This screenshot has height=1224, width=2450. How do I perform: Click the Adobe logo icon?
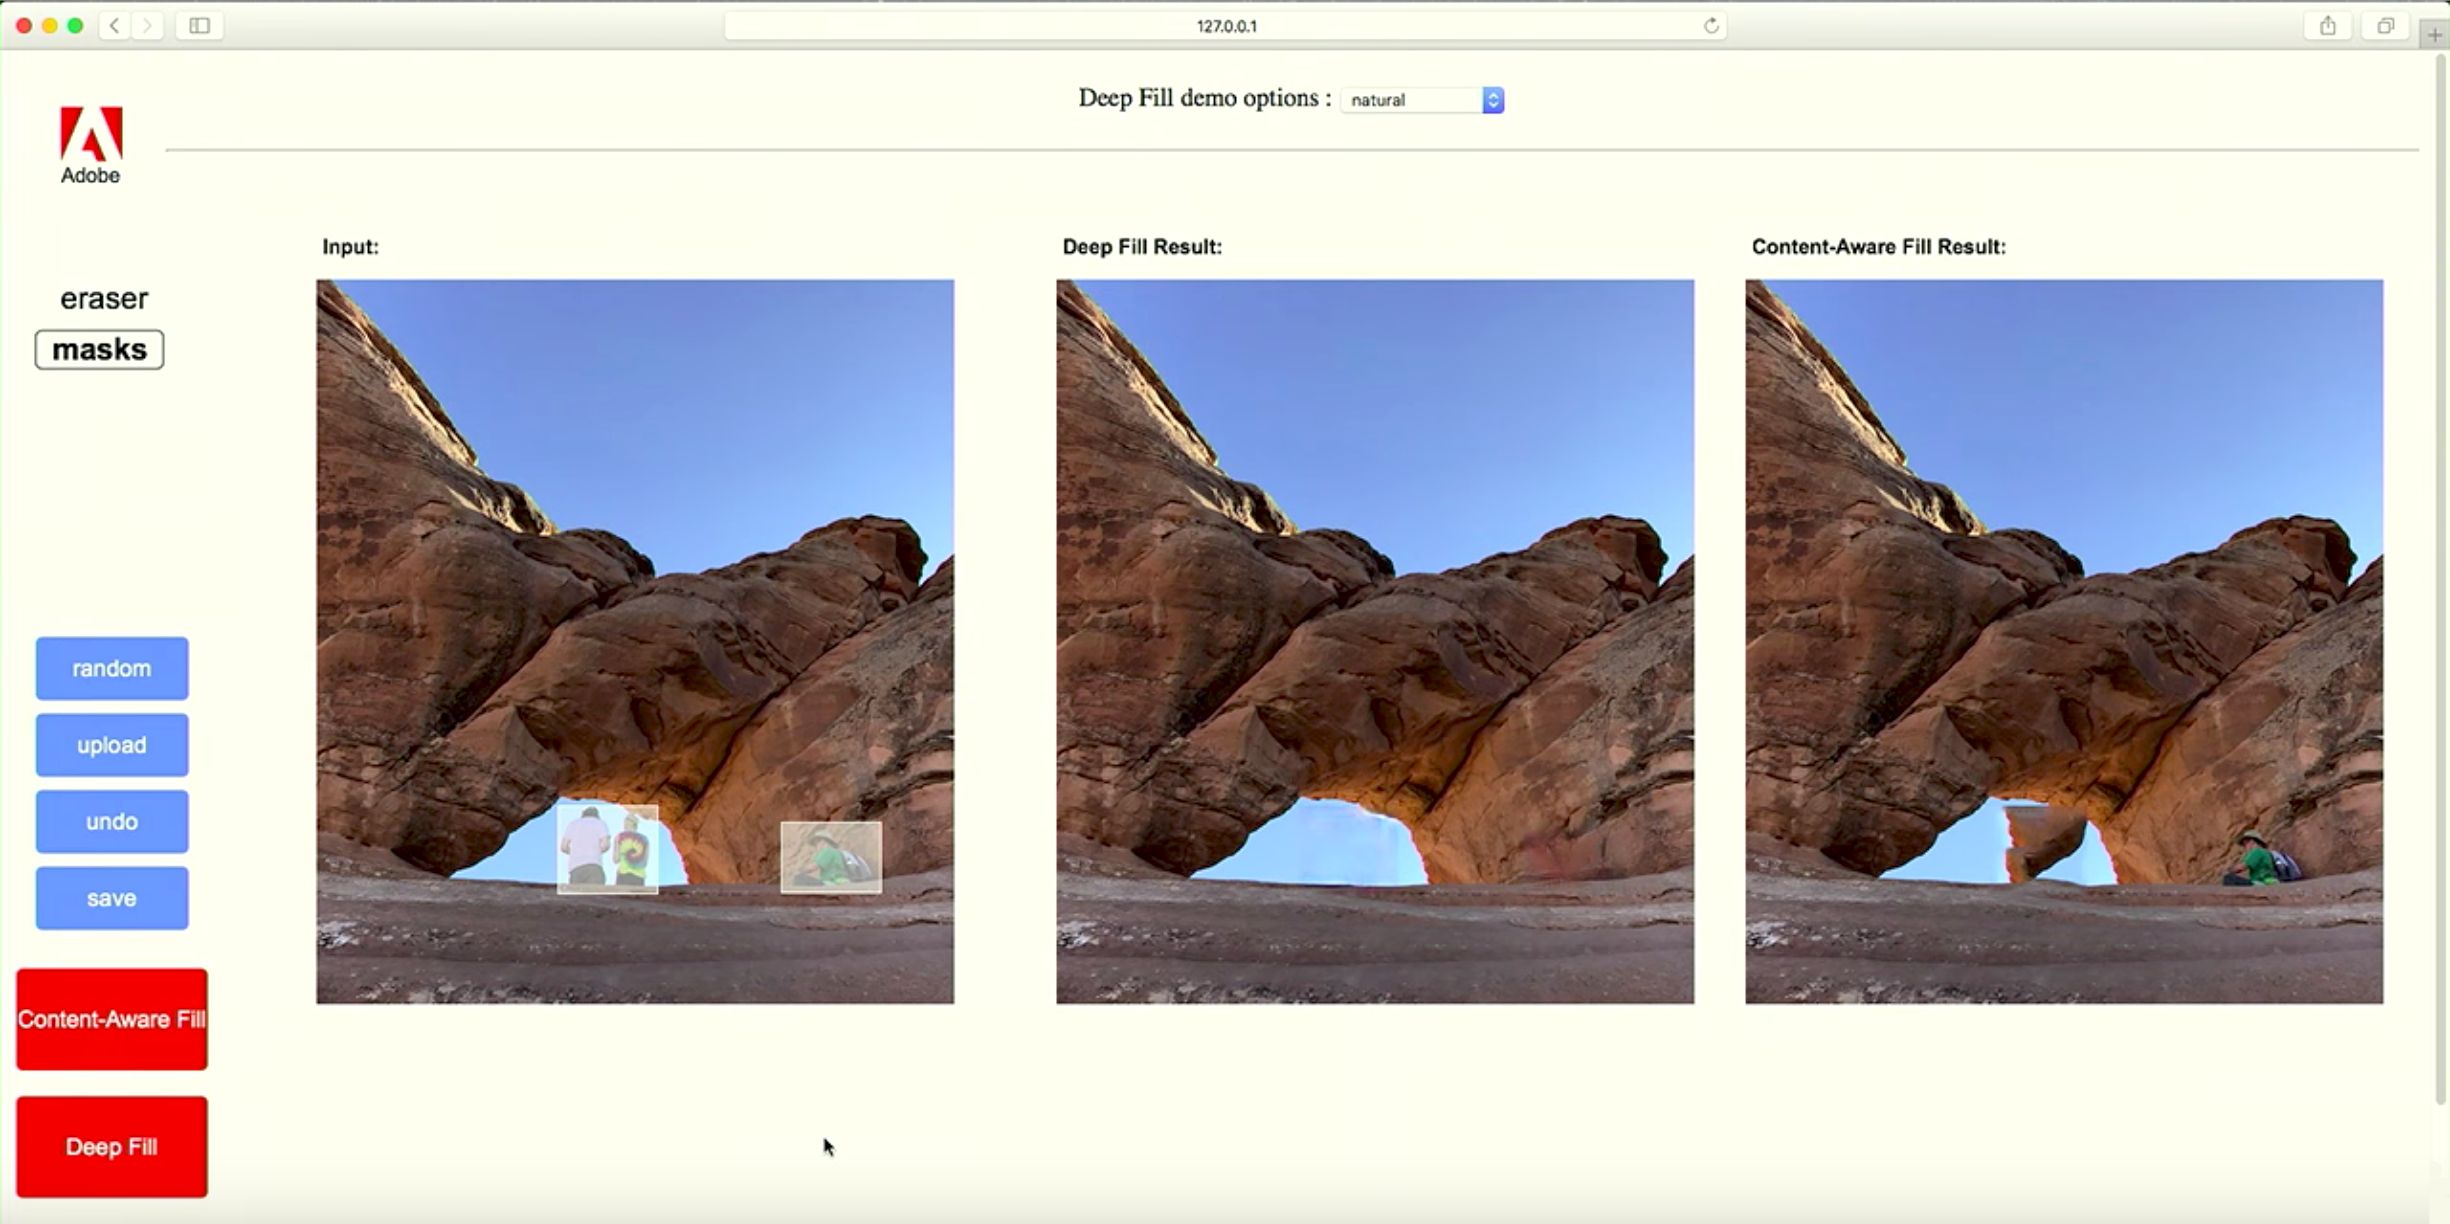pyautogui.click(x=91, y=135)
